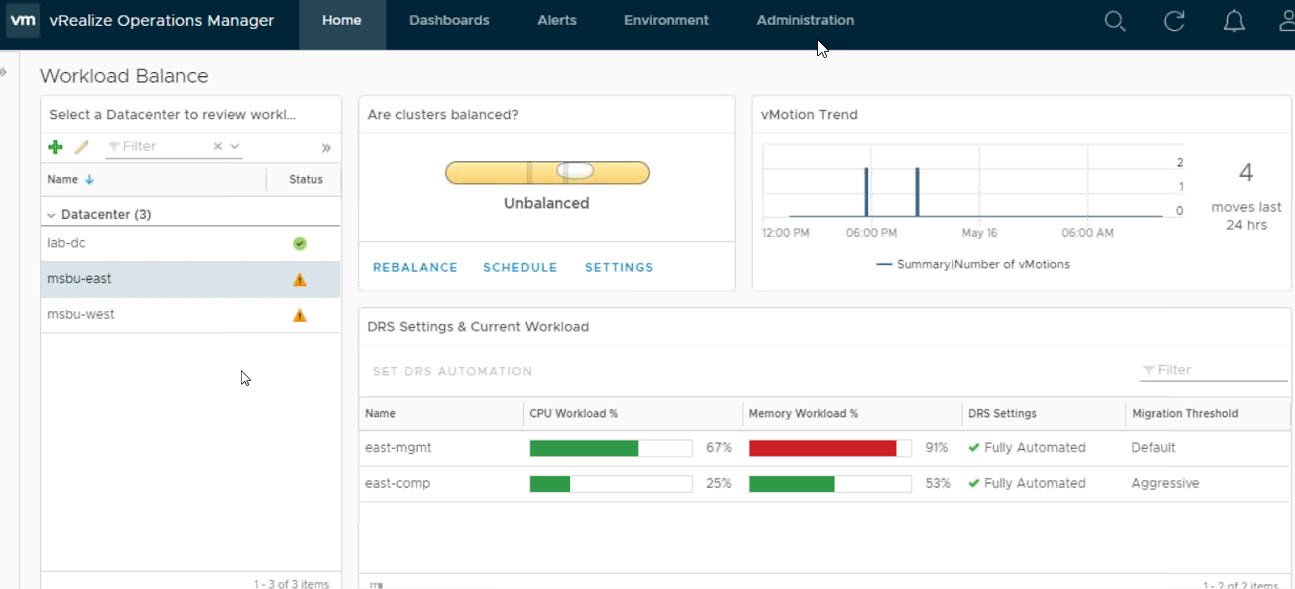Image resolution: width=1295 pixels, height=589 pixels.
Task: Click the pencil edit icon
Action: pos(82,147)
